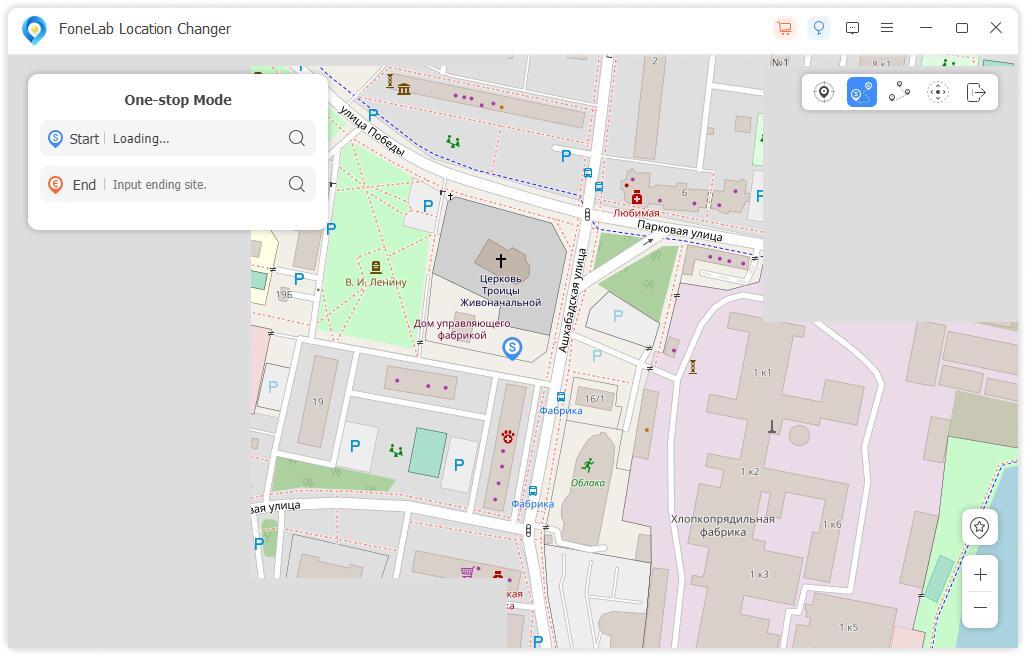Viewport: 1026px width, 656px height.
Task: Click 'Хлопкопрядильная фабрика' label on map
Action: (x=722, y=525)
